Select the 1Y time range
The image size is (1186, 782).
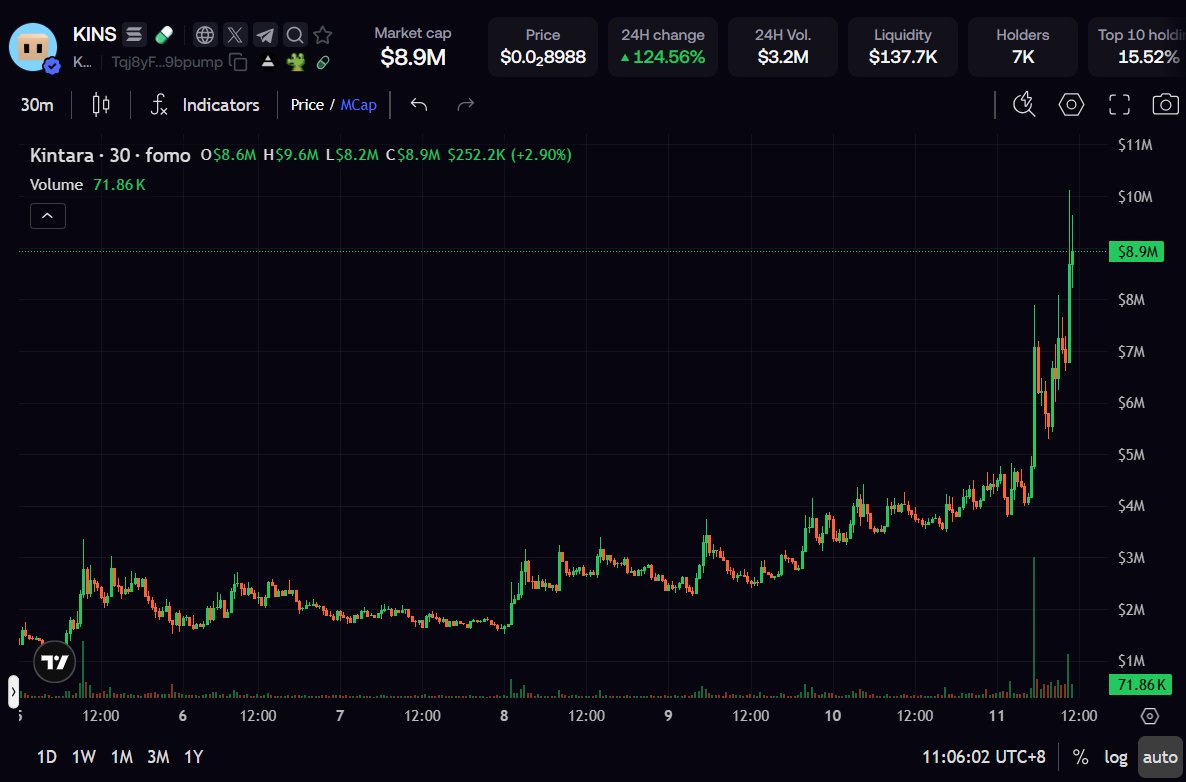tap(194, 756)
